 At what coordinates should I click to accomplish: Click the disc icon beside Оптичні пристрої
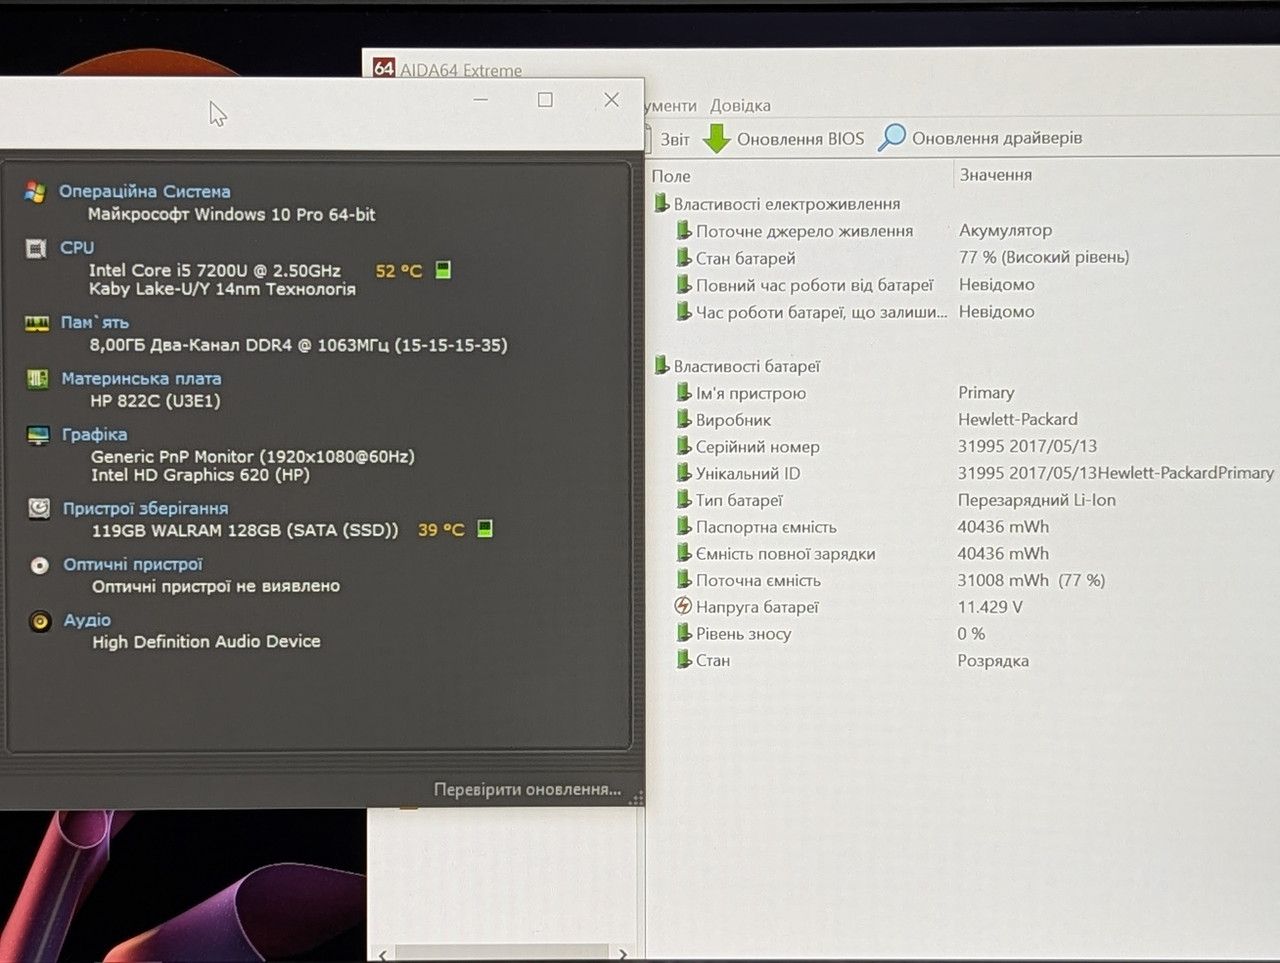tap(40, 565)
